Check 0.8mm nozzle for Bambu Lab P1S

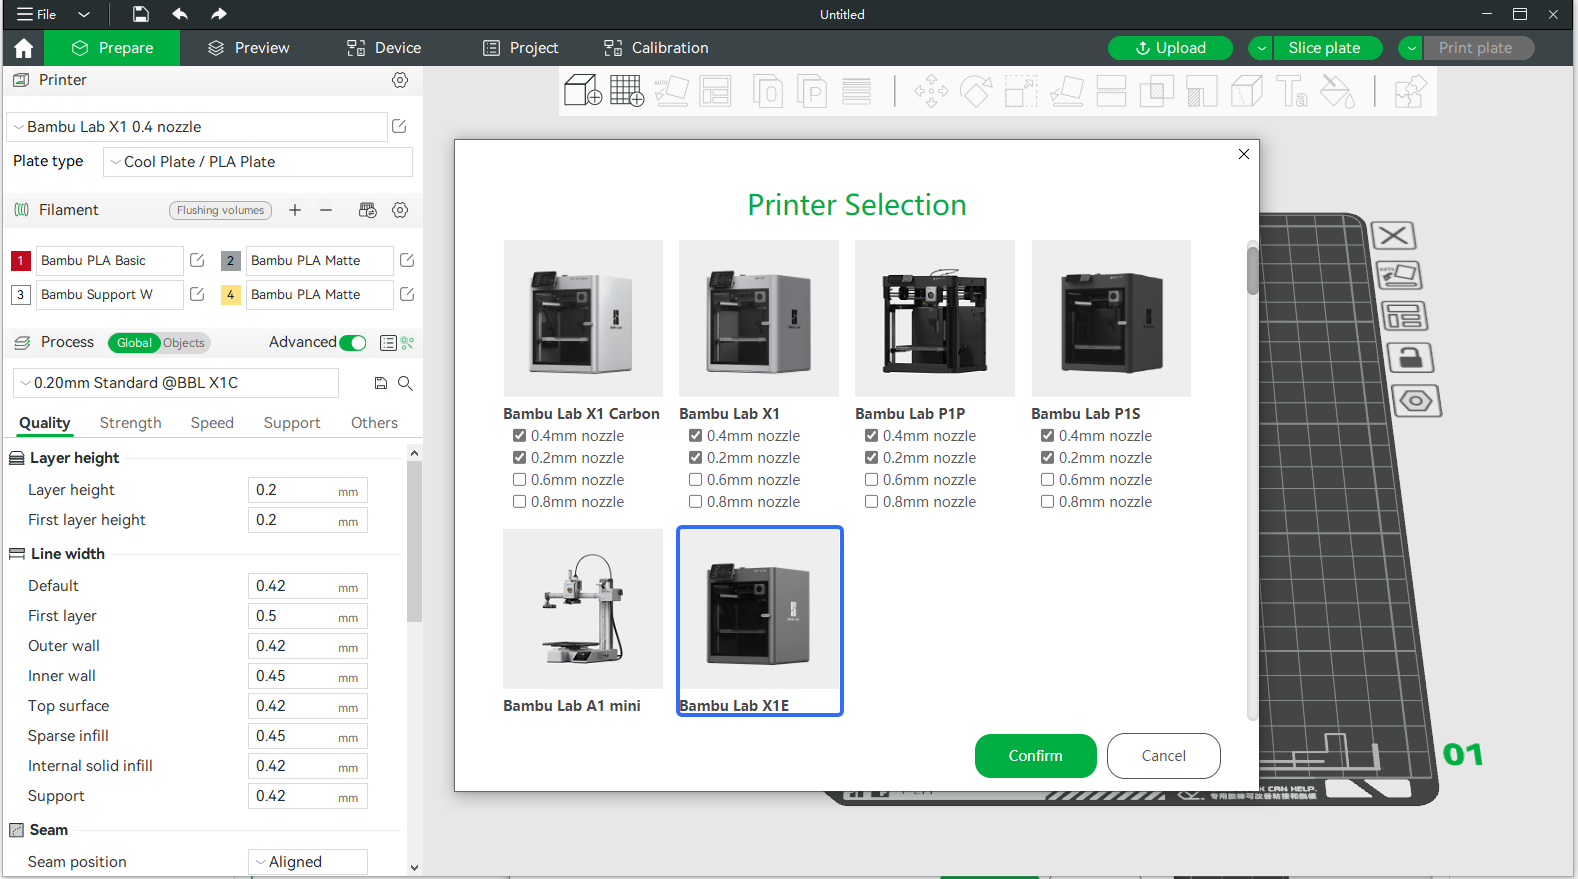click(1047, 502)
